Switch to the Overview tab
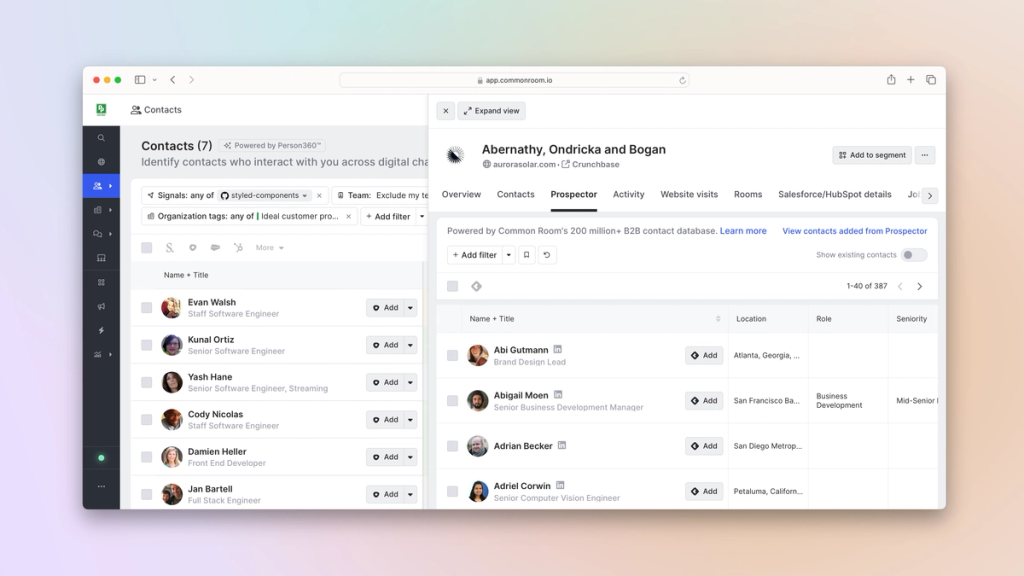The height and width of the screenshot is (576, 1024). coord(461,195)
